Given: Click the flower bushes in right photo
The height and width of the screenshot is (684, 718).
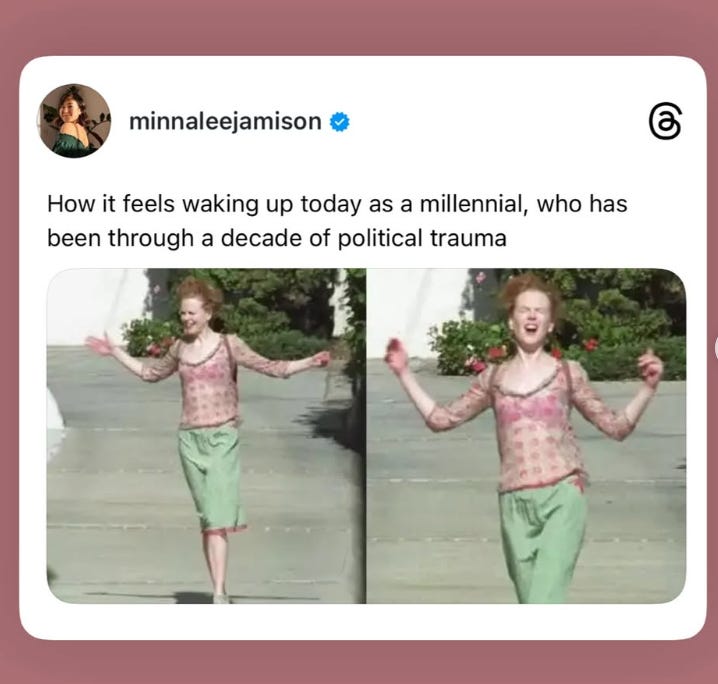Looking at the screenshot, I should [467, 348].
